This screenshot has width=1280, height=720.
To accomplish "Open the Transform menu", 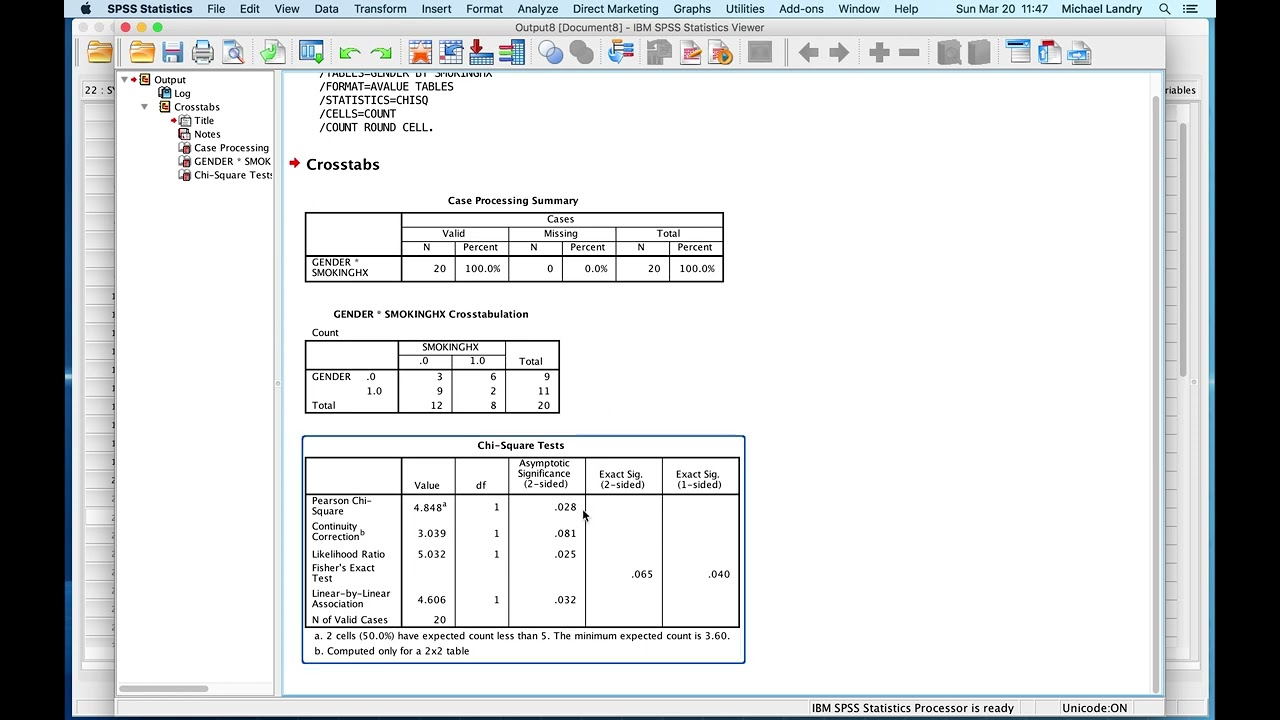I will pyautogui.click(x=380, y=9).
